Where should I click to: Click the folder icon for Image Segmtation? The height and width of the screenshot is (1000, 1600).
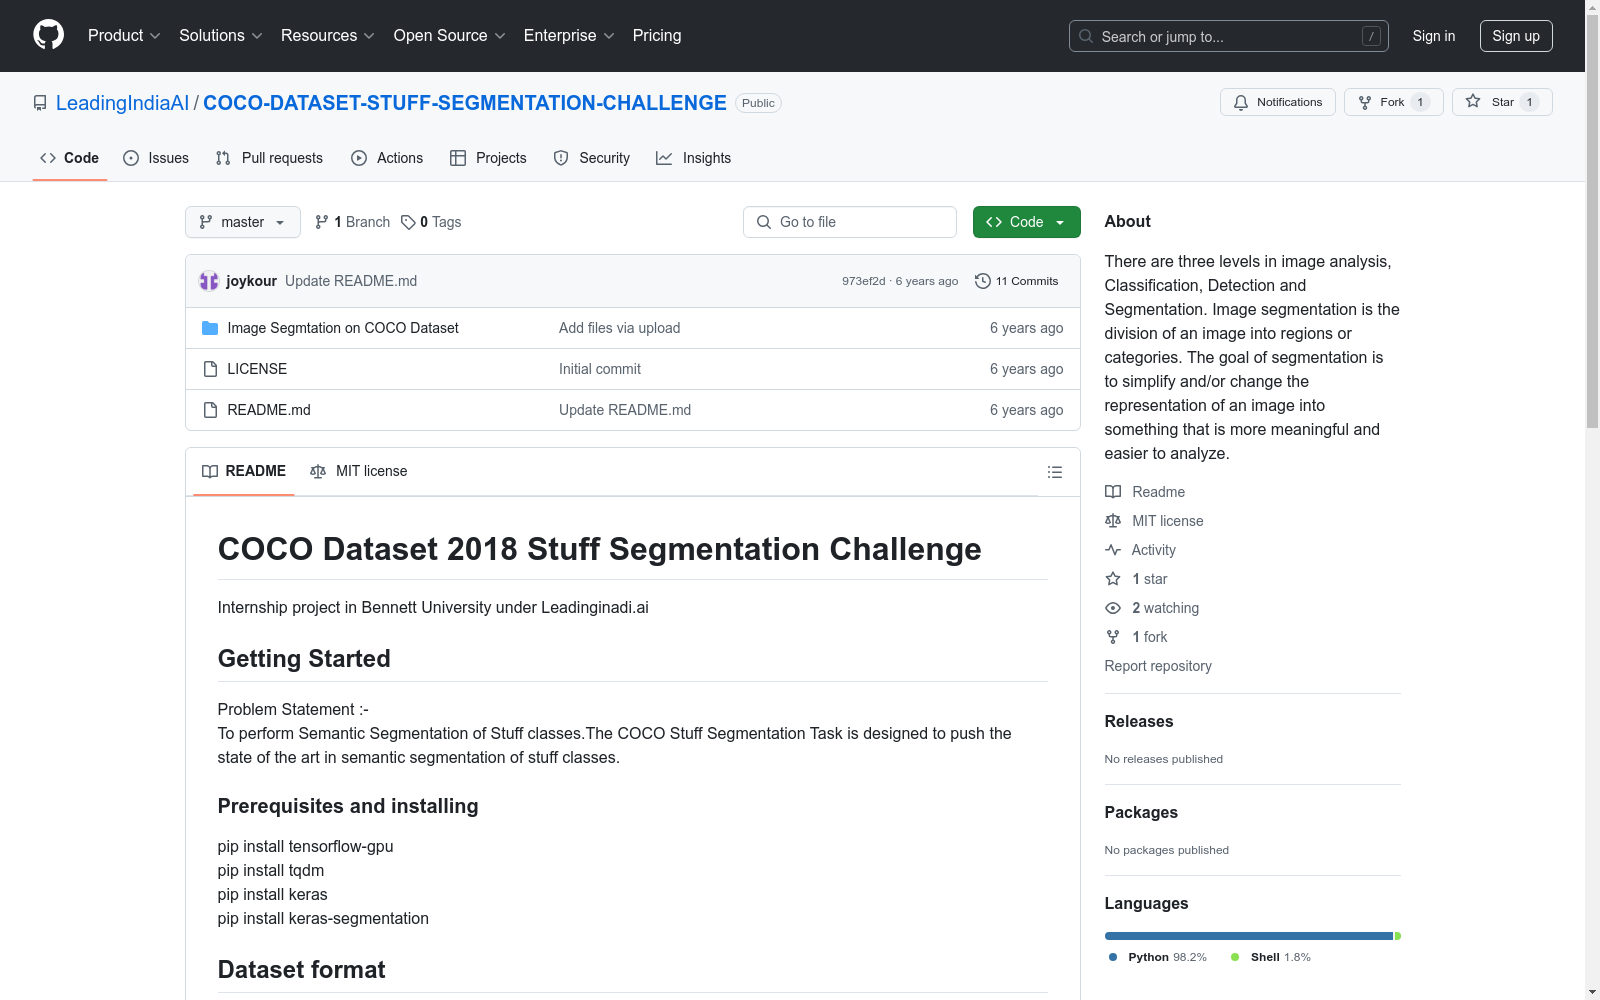[210, 328]
